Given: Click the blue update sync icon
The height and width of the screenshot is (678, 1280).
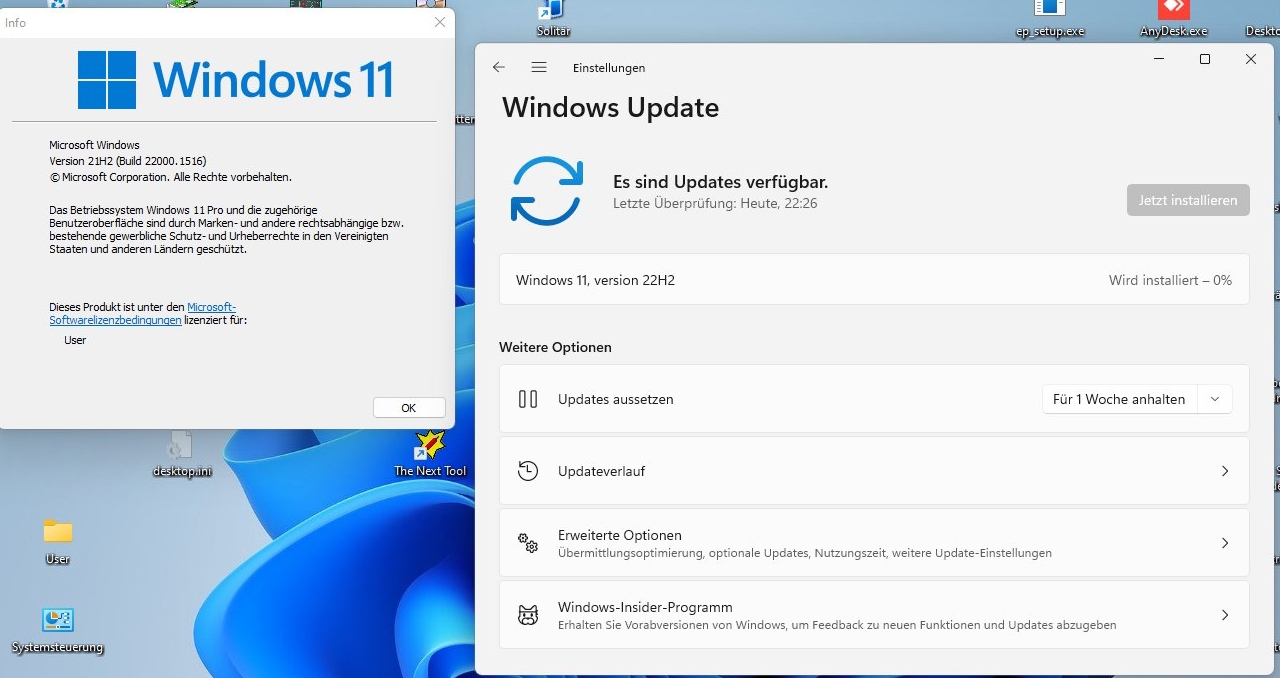Looking at the screenshot, I should tap(546, 190).
